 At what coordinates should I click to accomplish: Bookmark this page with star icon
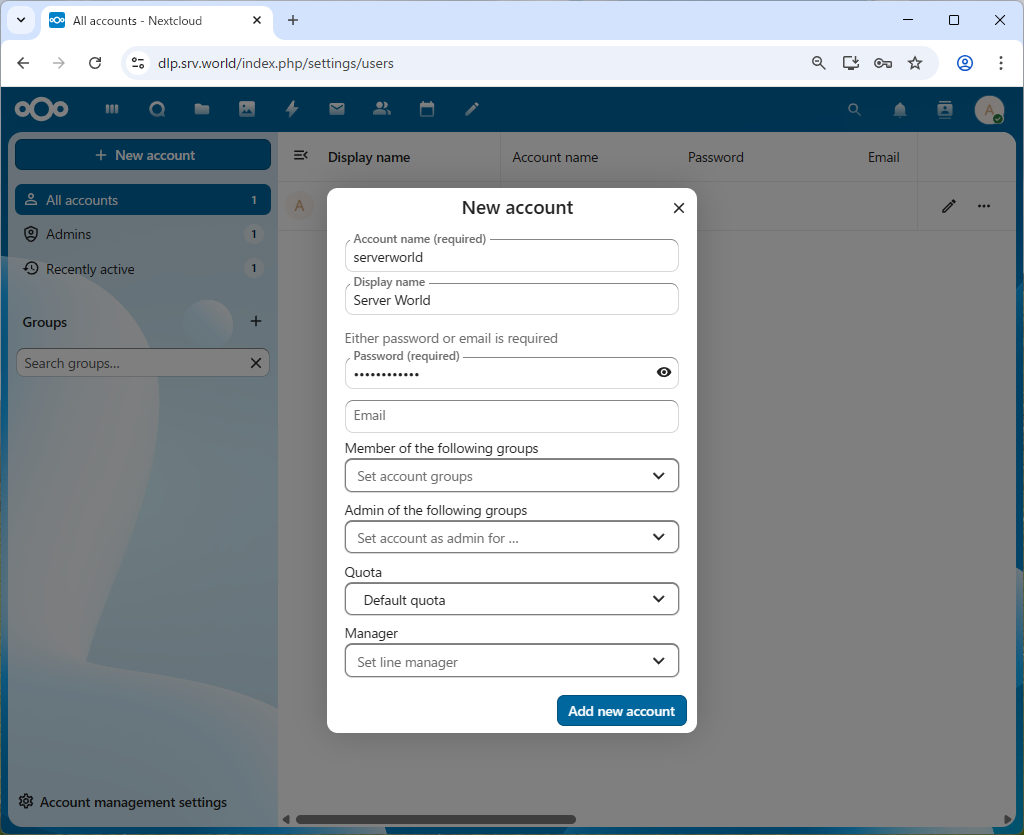[x=915, y=63]
